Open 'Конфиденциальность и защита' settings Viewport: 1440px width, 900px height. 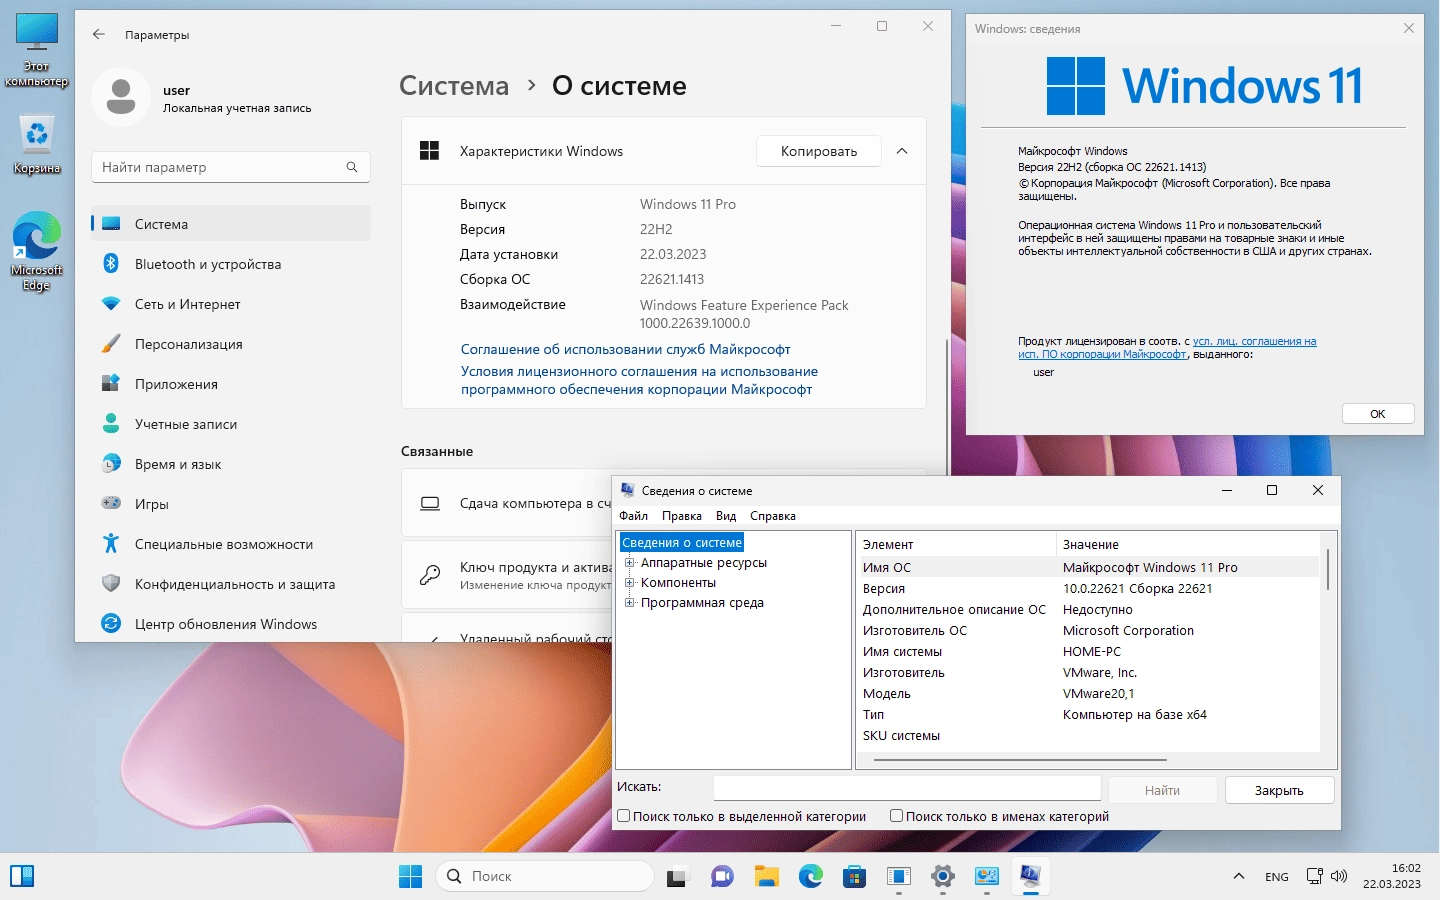[231, 584]
